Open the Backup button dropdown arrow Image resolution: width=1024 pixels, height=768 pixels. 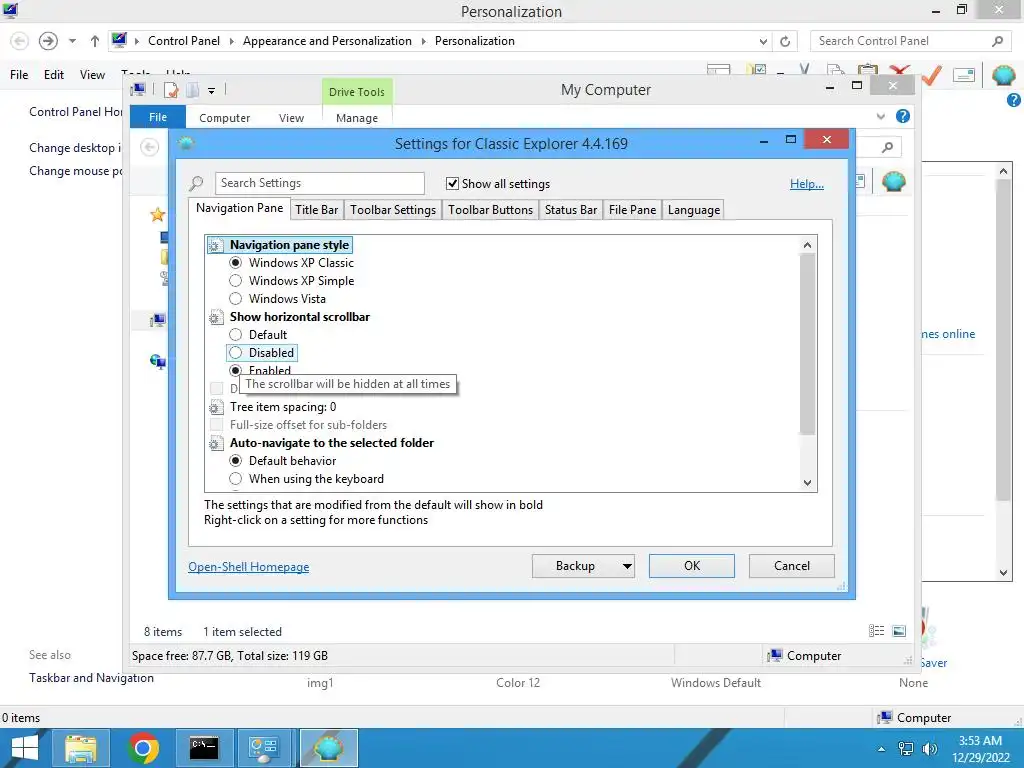point(627,566)
